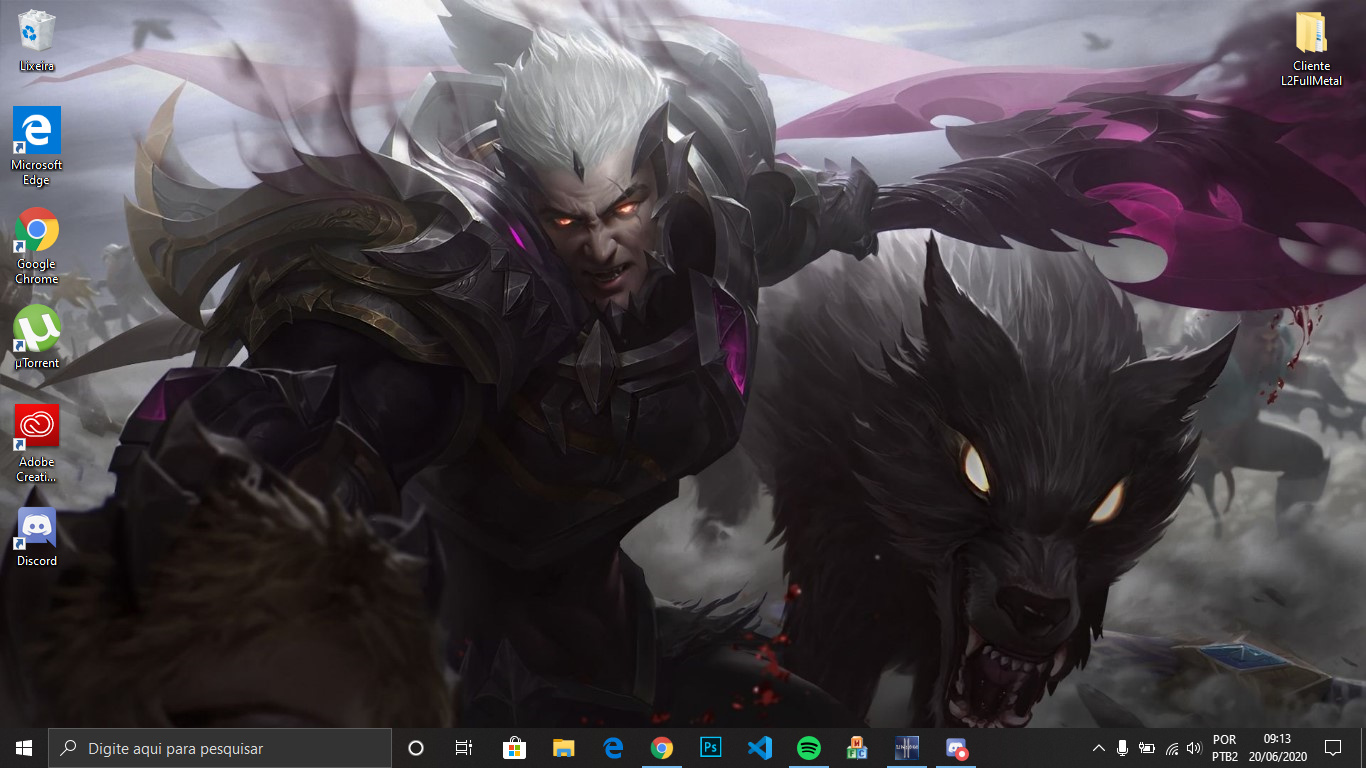
Task: Open File Explorer from the taskbar
Action: point(564,748)
